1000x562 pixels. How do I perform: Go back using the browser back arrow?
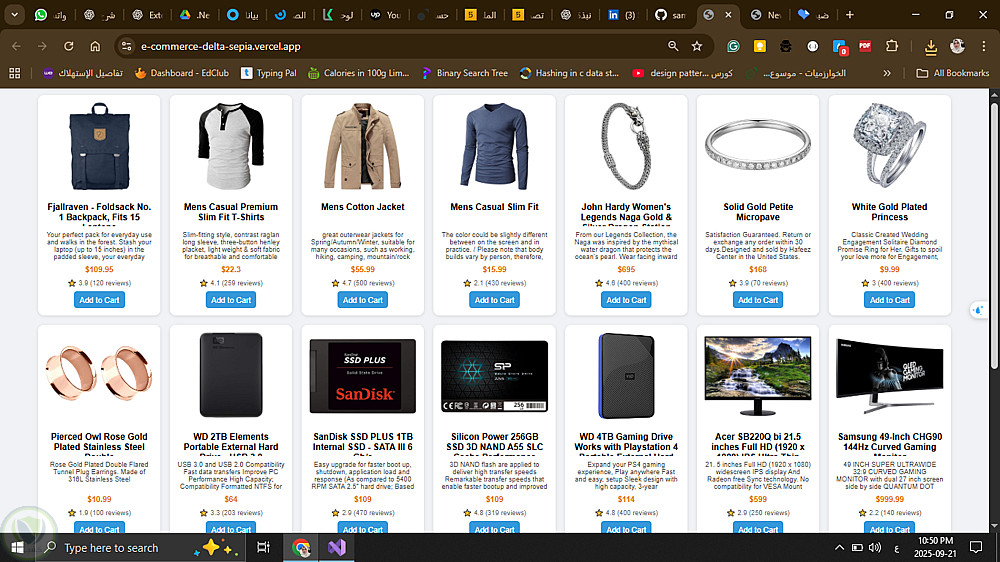(x=17, y=46)
